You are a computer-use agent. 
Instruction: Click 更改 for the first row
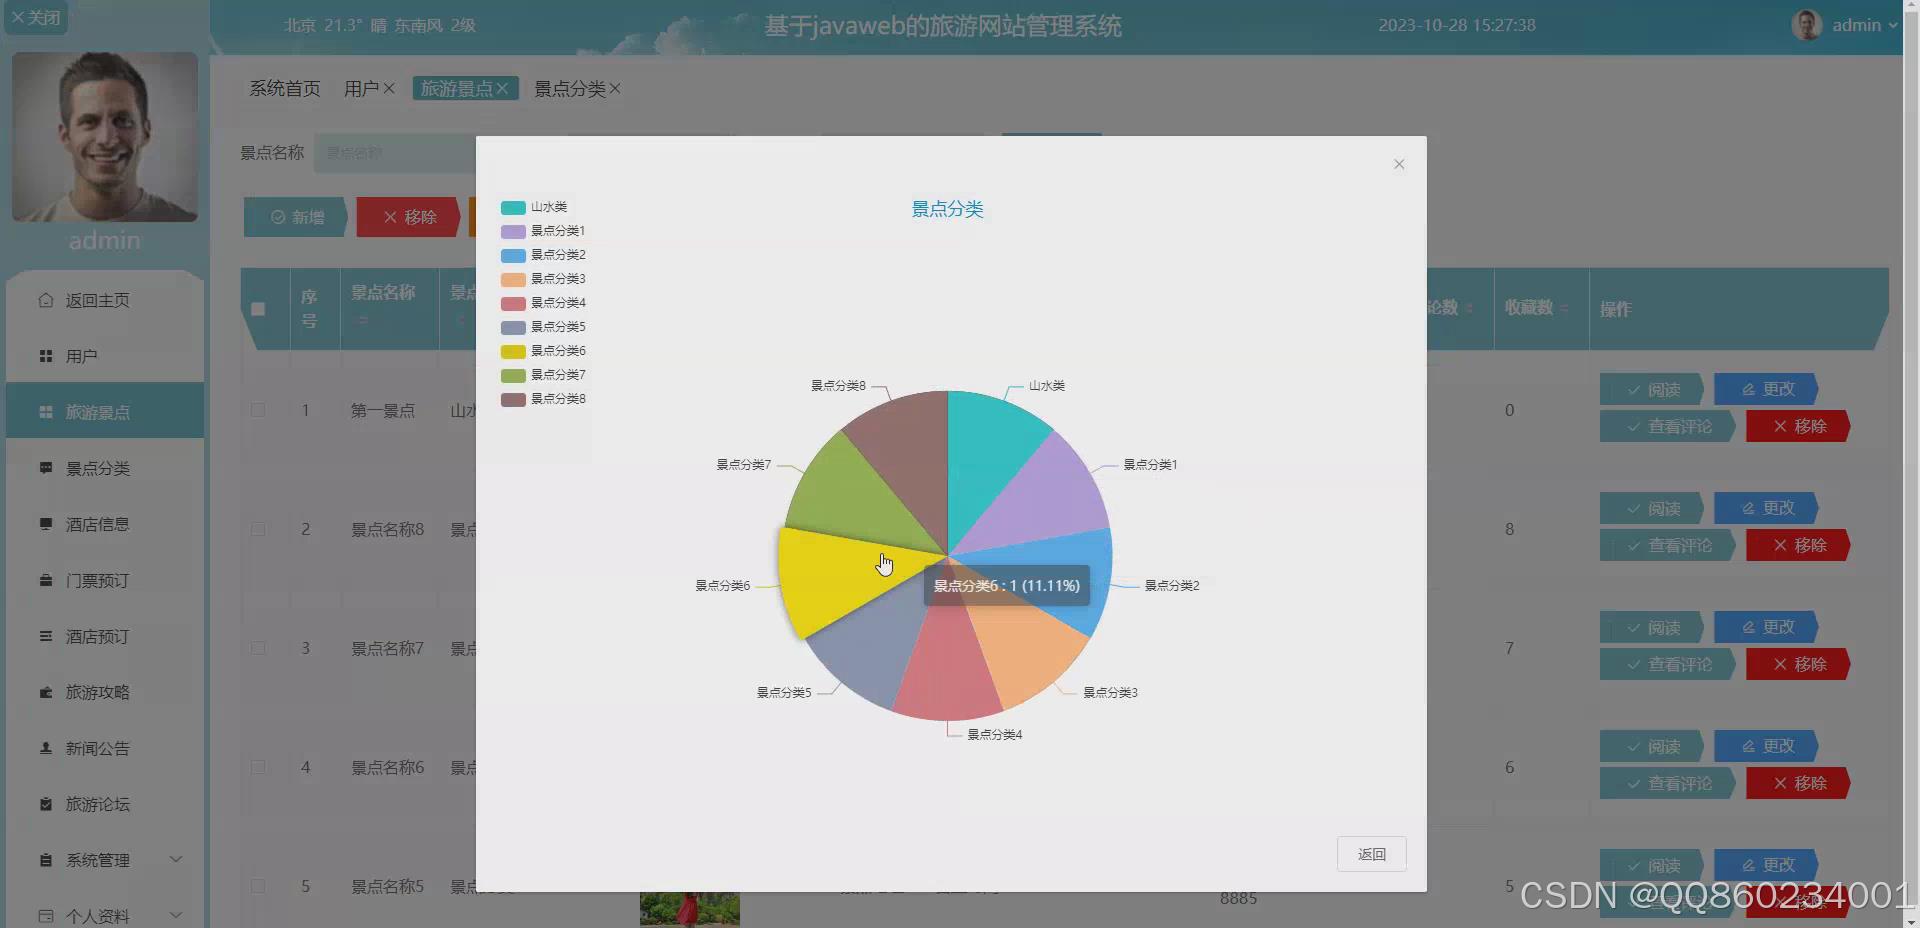click(1766, 389)
